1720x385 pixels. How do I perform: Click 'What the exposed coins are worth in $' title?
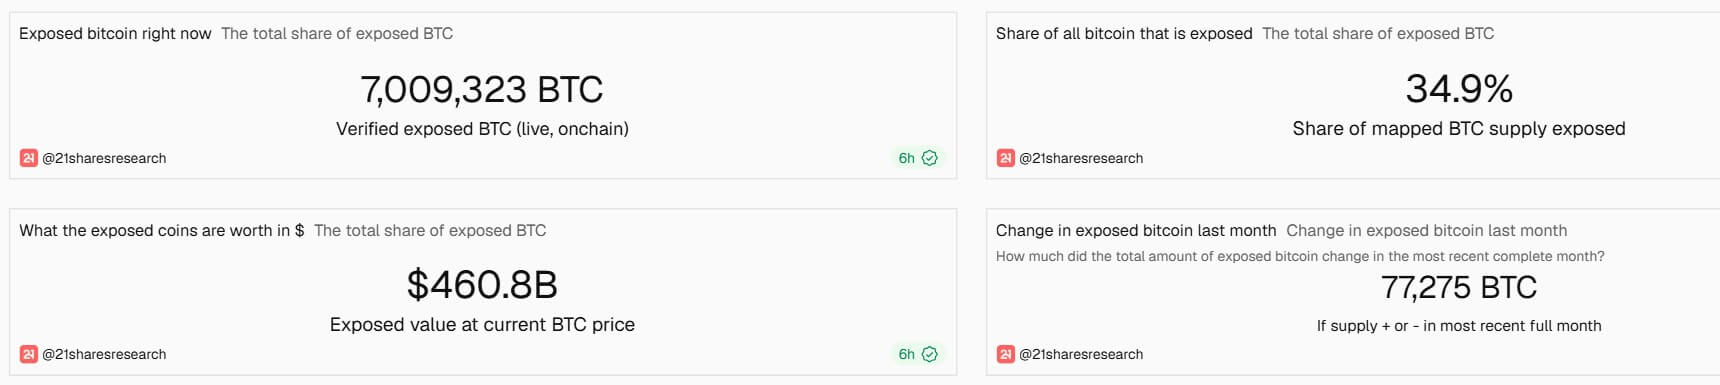[162, 230]
